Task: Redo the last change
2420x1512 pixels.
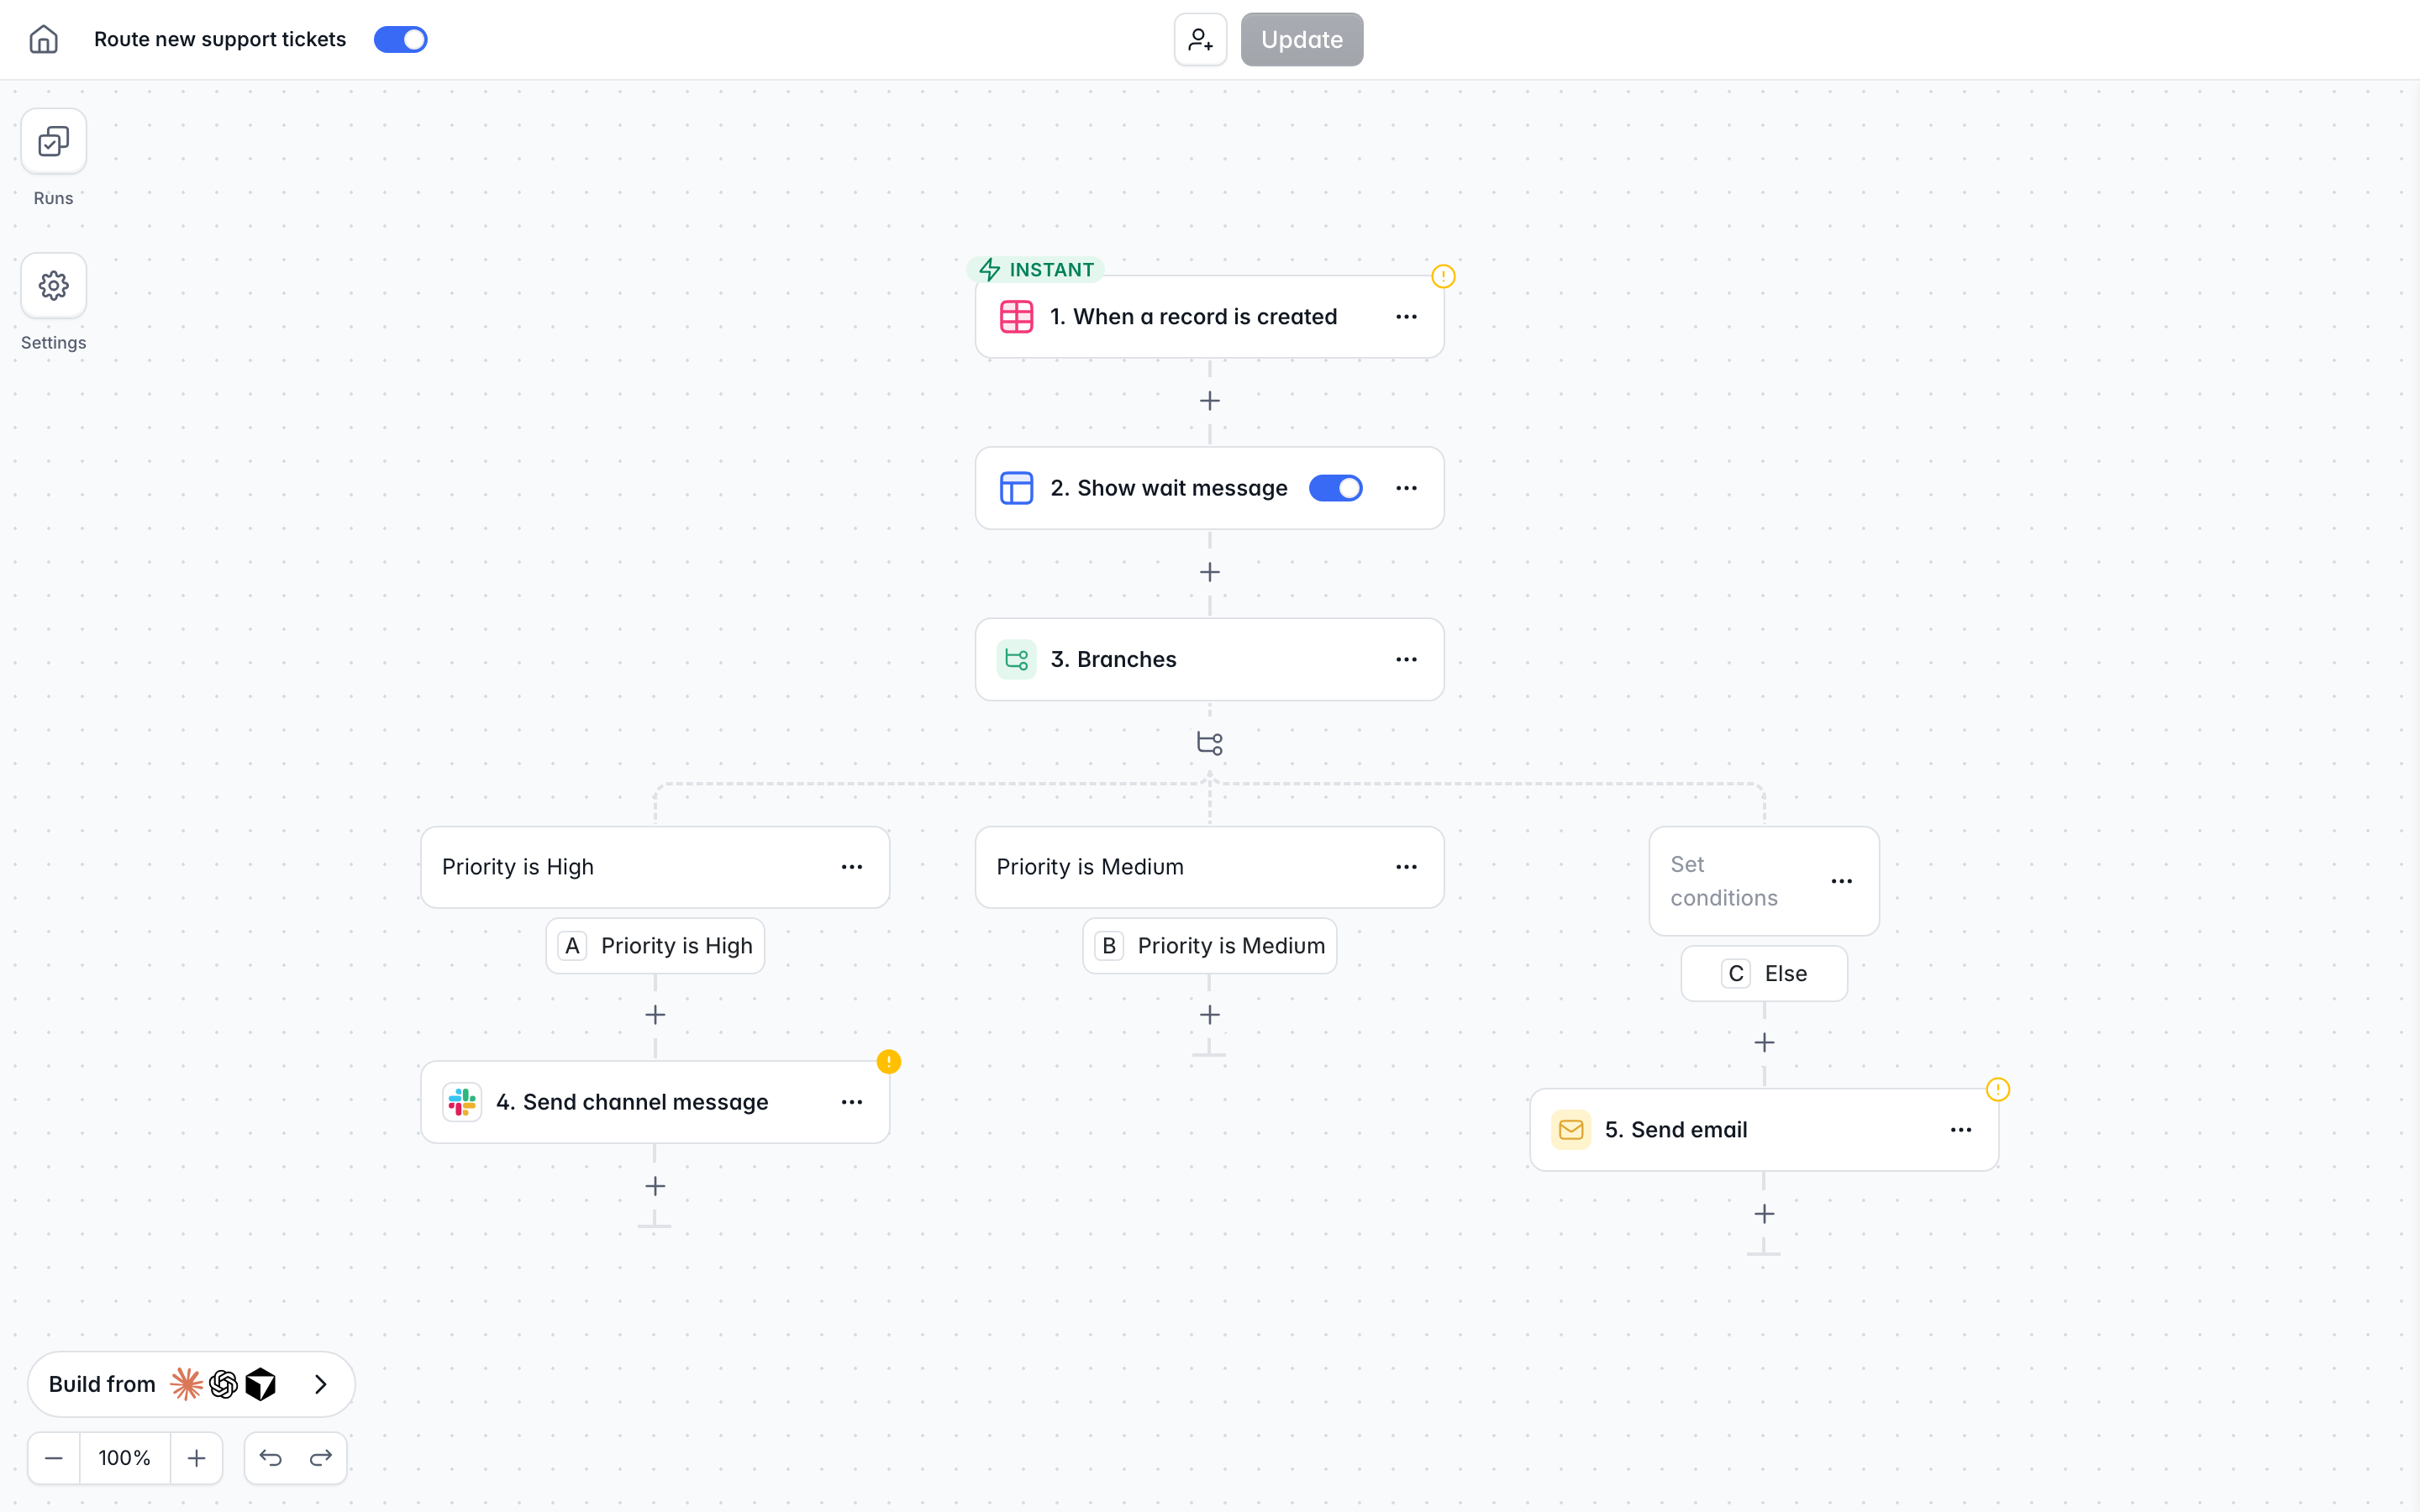Action: coord(321,1458)
